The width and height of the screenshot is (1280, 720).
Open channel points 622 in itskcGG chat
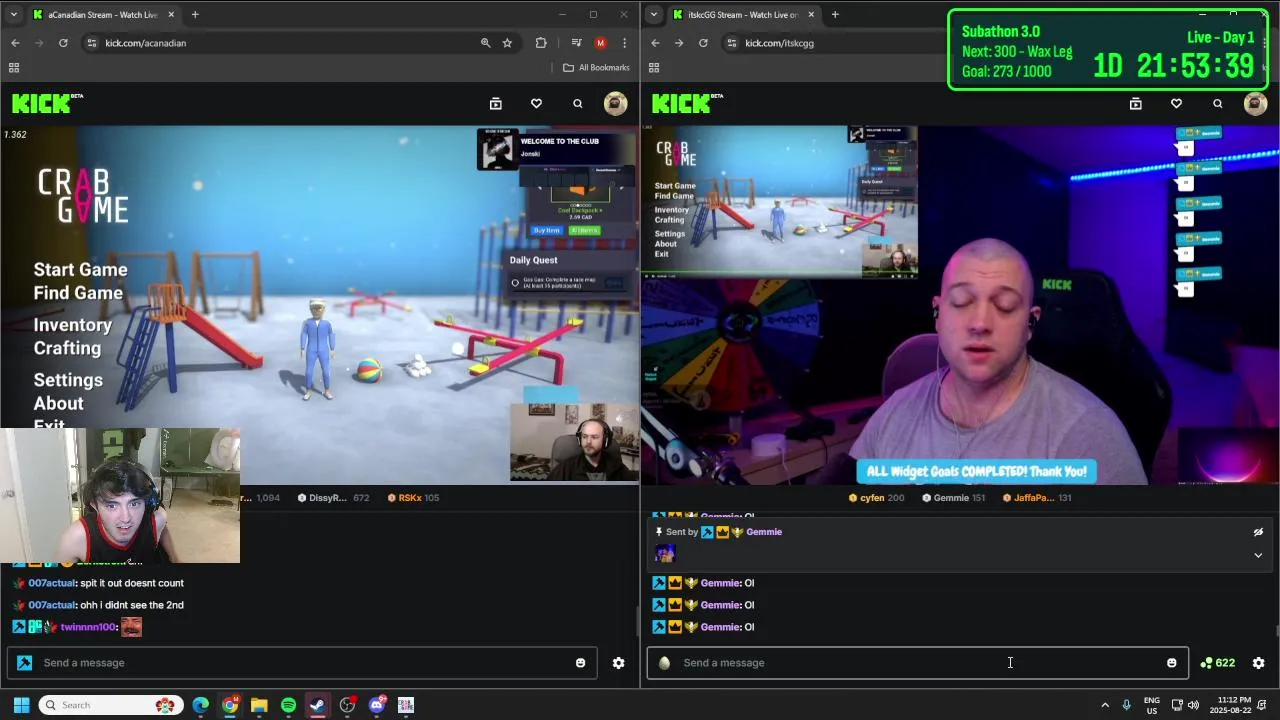click(x=1217, y=663)
